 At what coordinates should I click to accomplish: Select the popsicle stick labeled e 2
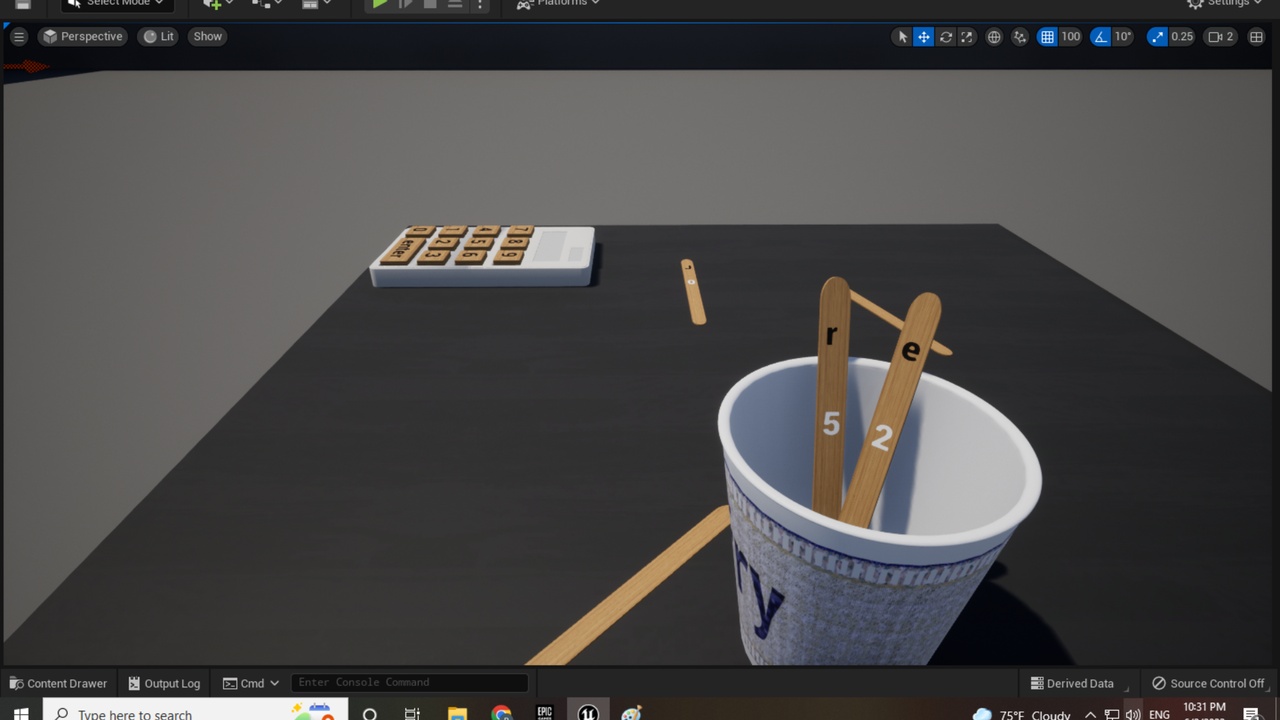pos(891,410)
